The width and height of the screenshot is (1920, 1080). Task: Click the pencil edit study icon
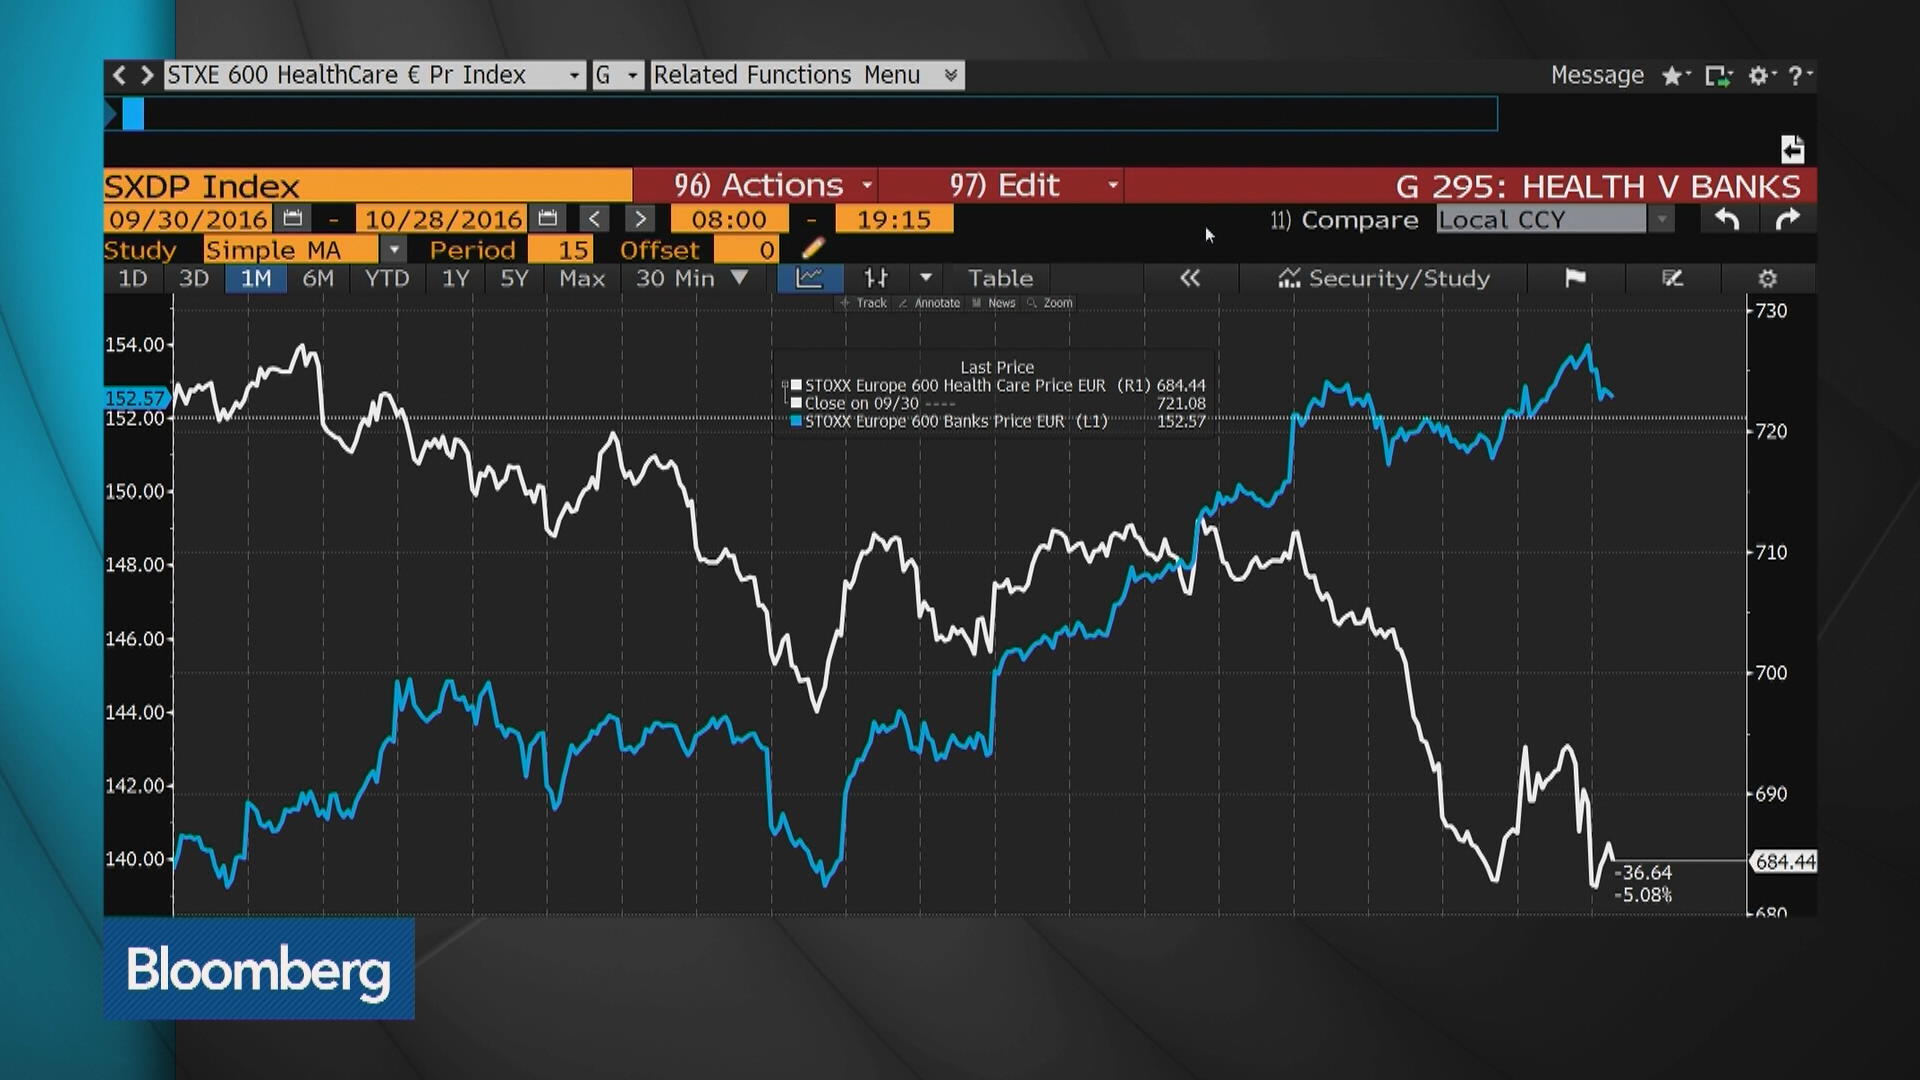point(813,248)
